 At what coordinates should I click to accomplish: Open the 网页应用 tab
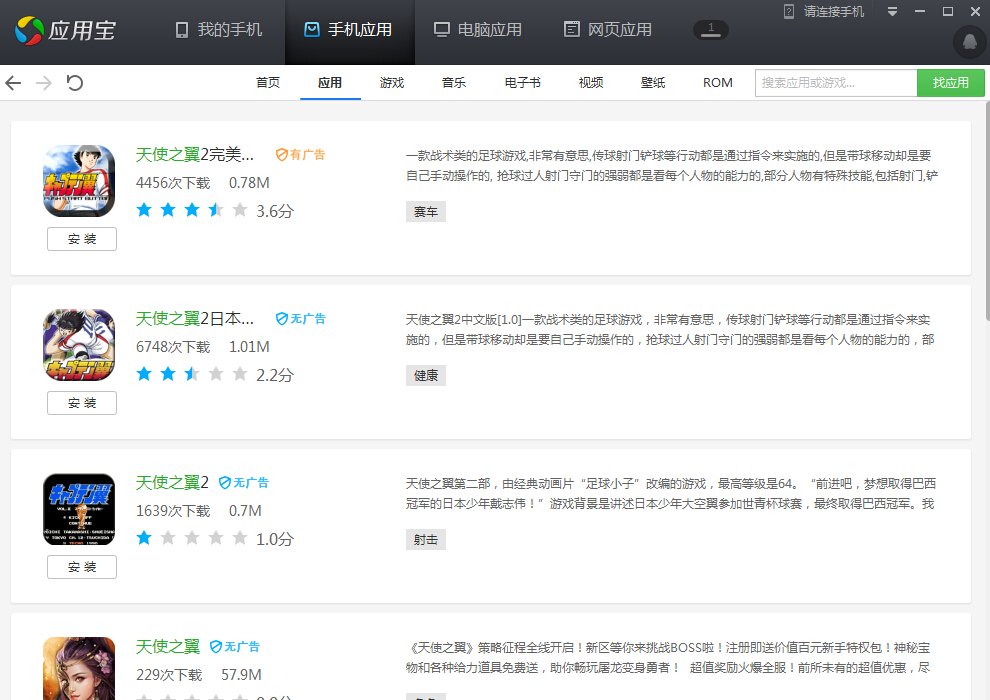pos(607,30)
